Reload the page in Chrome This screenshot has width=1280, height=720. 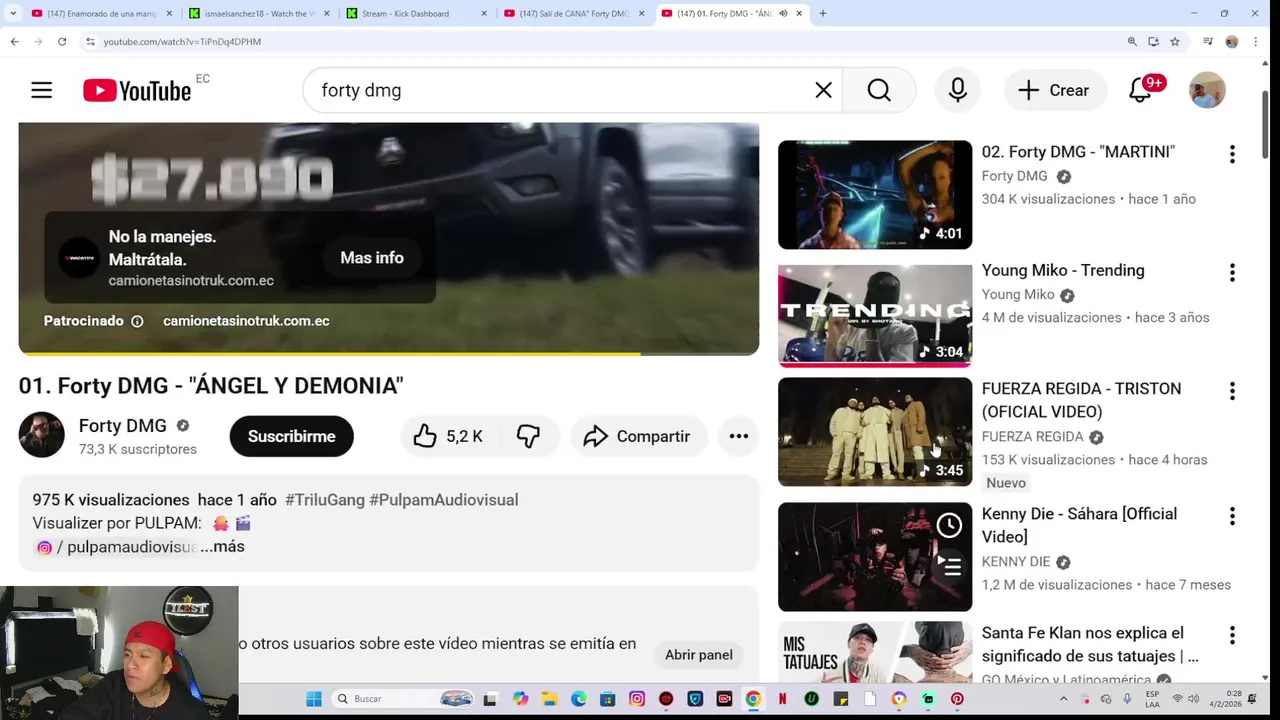[x=62, y=41]
